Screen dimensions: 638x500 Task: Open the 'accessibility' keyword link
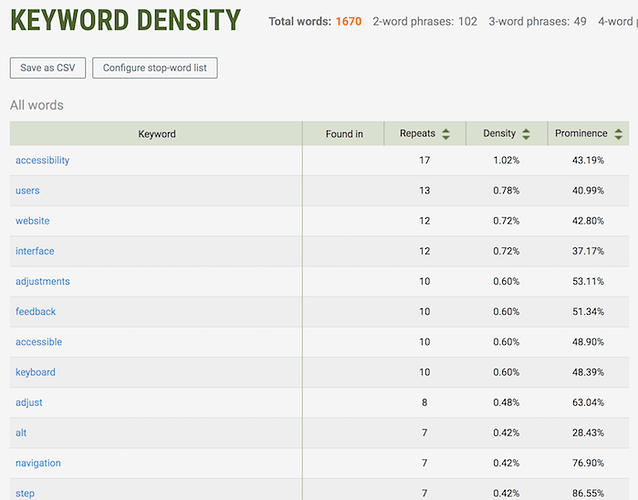tap(42, 160)
